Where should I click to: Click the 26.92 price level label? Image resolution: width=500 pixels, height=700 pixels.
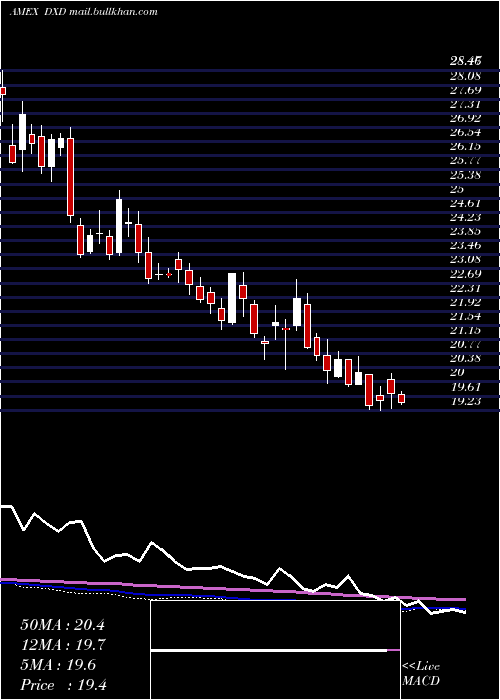[465, 118]
